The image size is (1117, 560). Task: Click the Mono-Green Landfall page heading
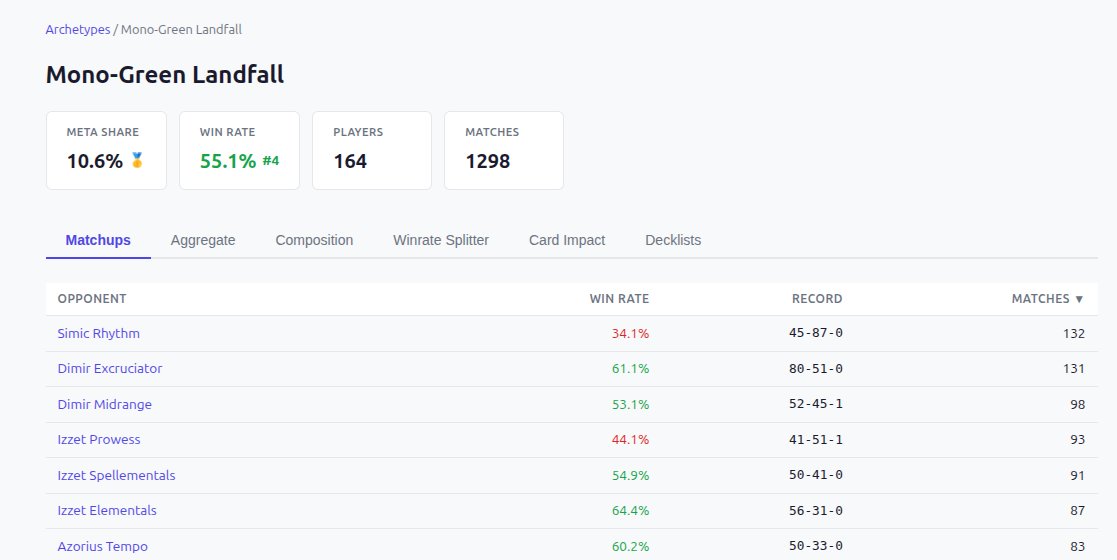coord(165,74)
